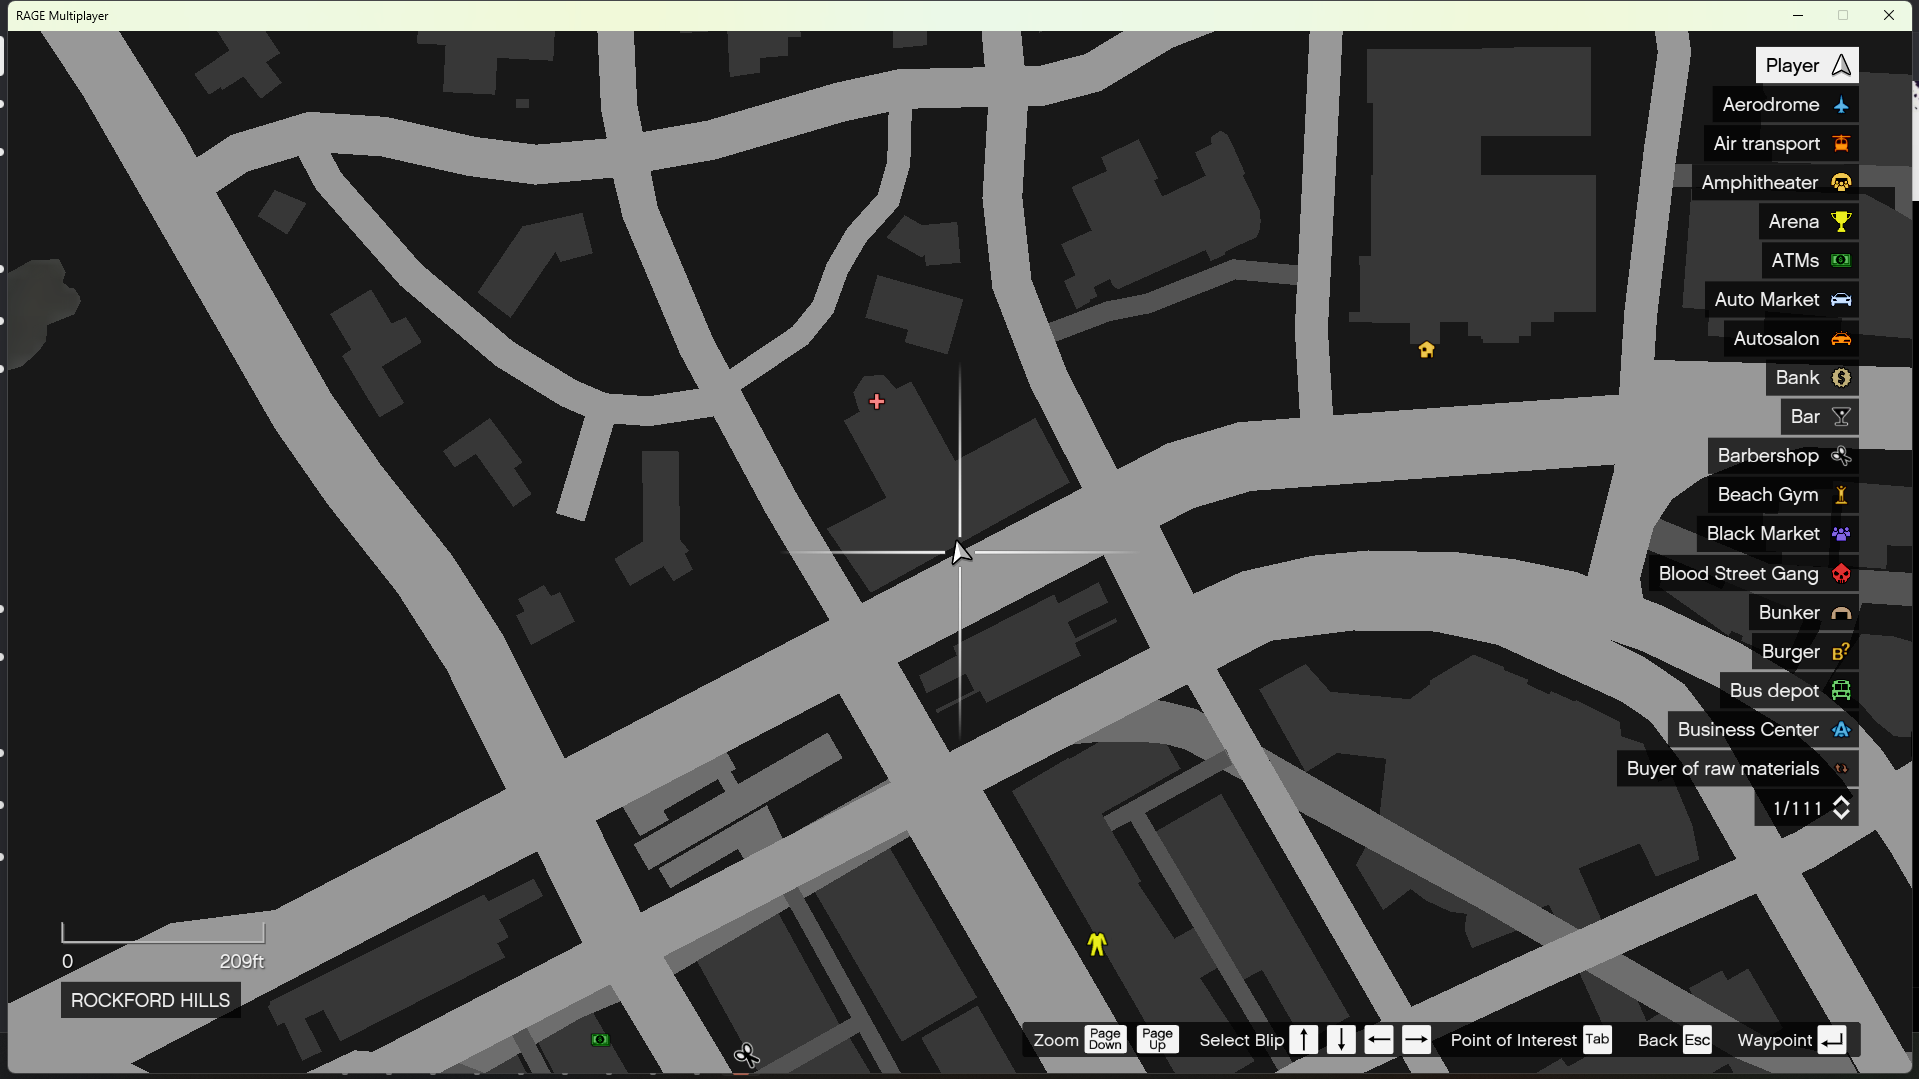Click the legend page up/down arrows

click(x=1841, y=808)
